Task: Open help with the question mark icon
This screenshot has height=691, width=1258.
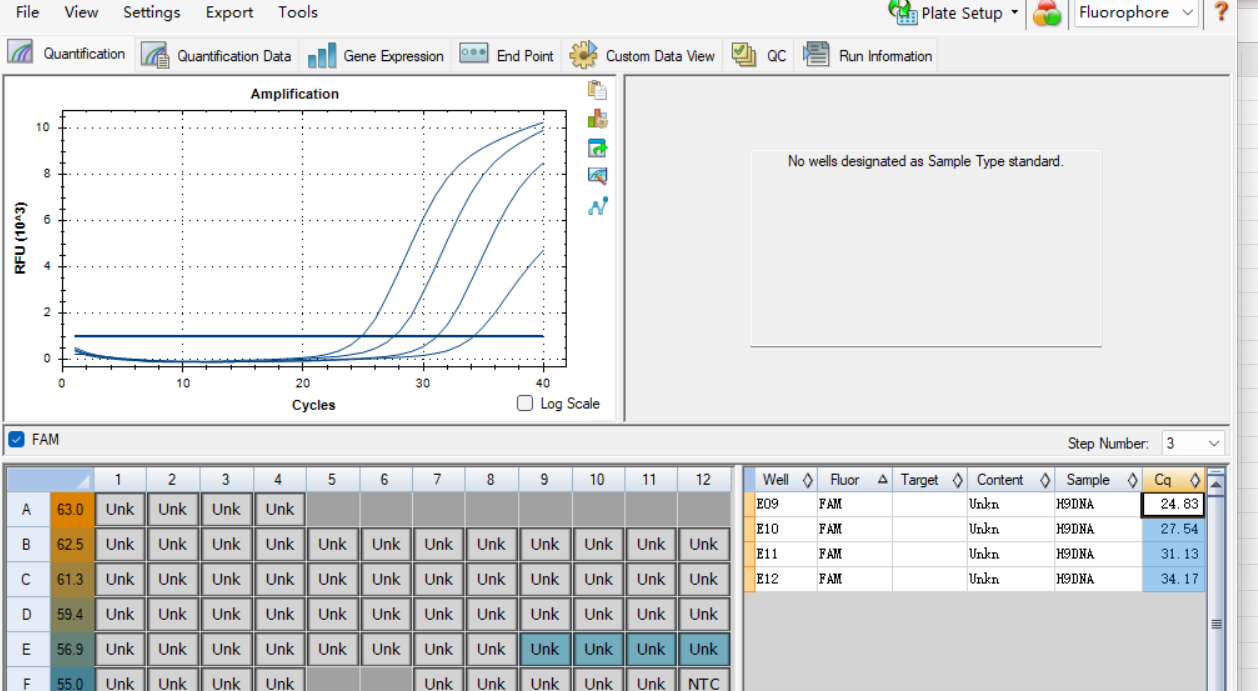Action: (1221, 12)
